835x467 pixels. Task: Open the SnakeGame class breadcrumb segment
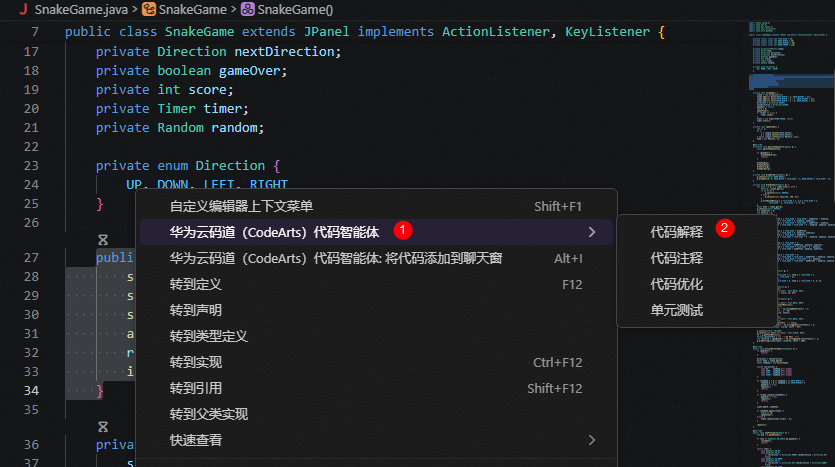click(192, 10)
